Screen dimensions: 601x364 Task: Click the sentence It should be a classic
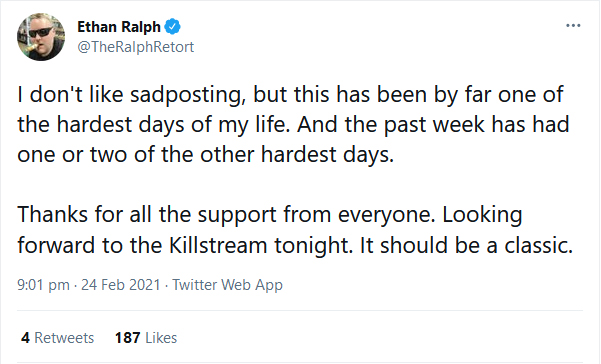point(466,245)
